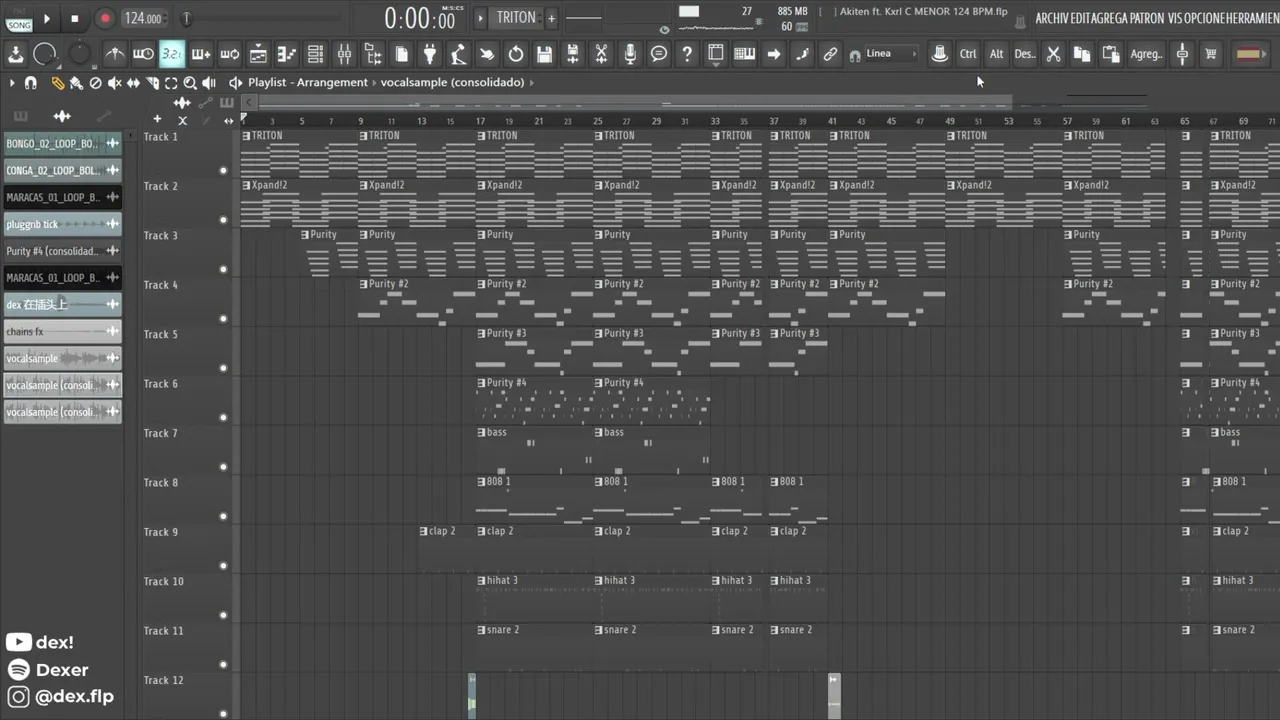Open pattern options arrow left of TRITON
1280x720 pixels.
point(480,18)
